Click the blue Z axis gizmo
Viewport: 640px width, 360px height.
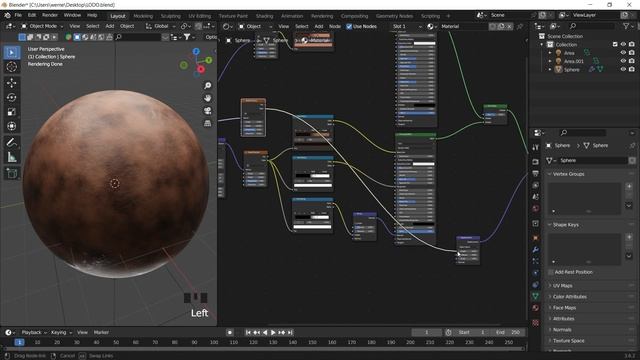pyautogui.click(x=196, y=51)
